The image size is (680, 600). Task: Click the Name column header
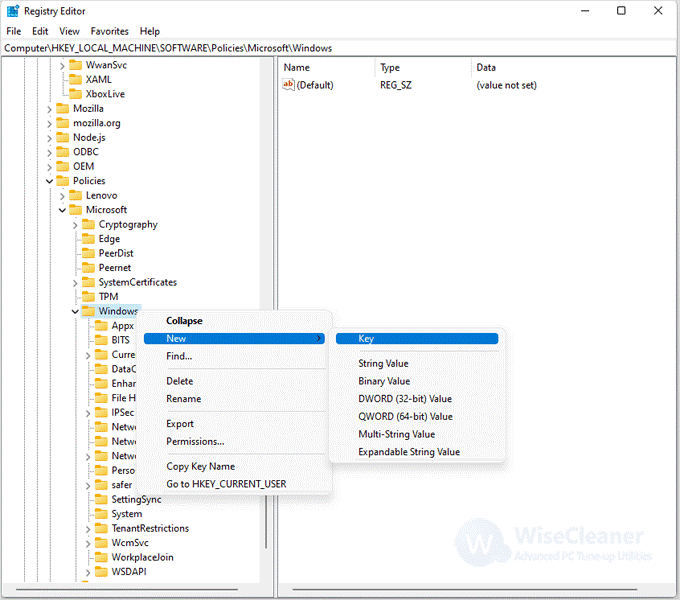[x=297, y=68]
